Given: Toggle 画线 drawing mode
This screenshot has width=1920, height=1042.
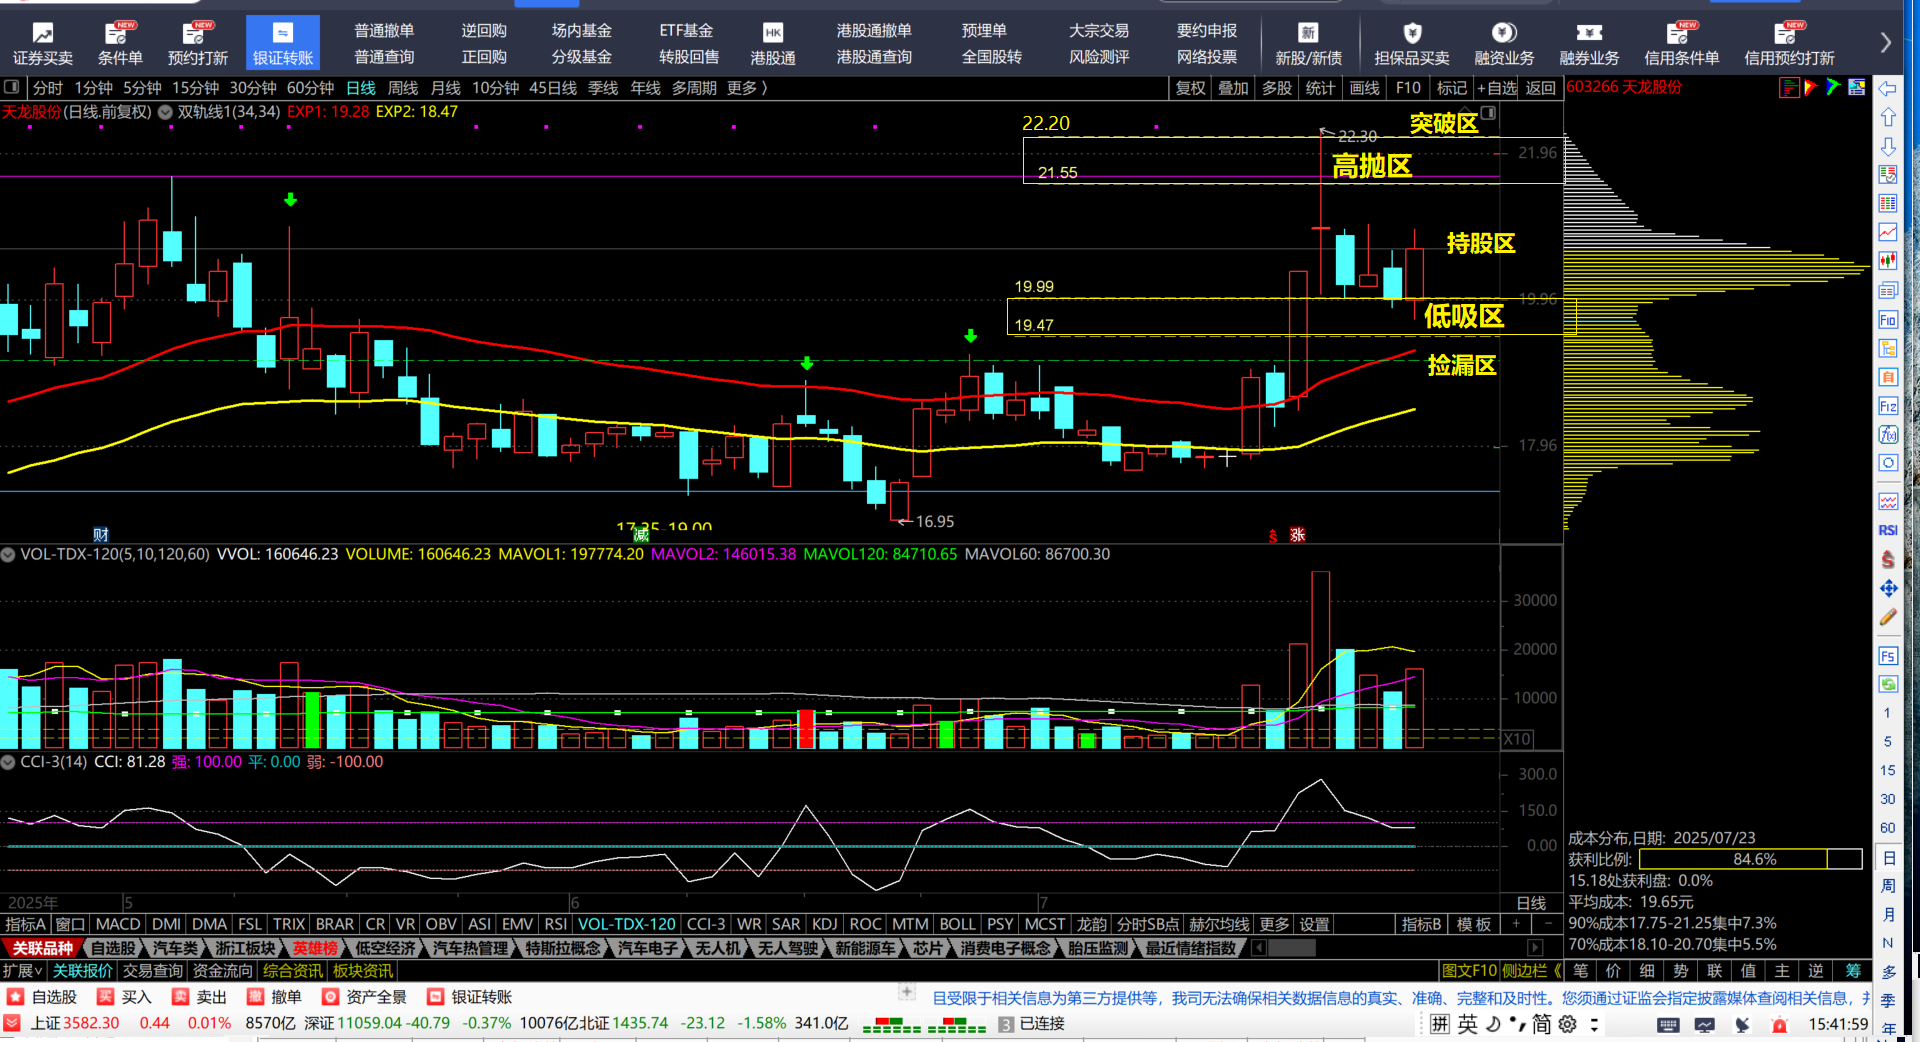Looking at the screenshot, I should click(x=1364, y=88).
